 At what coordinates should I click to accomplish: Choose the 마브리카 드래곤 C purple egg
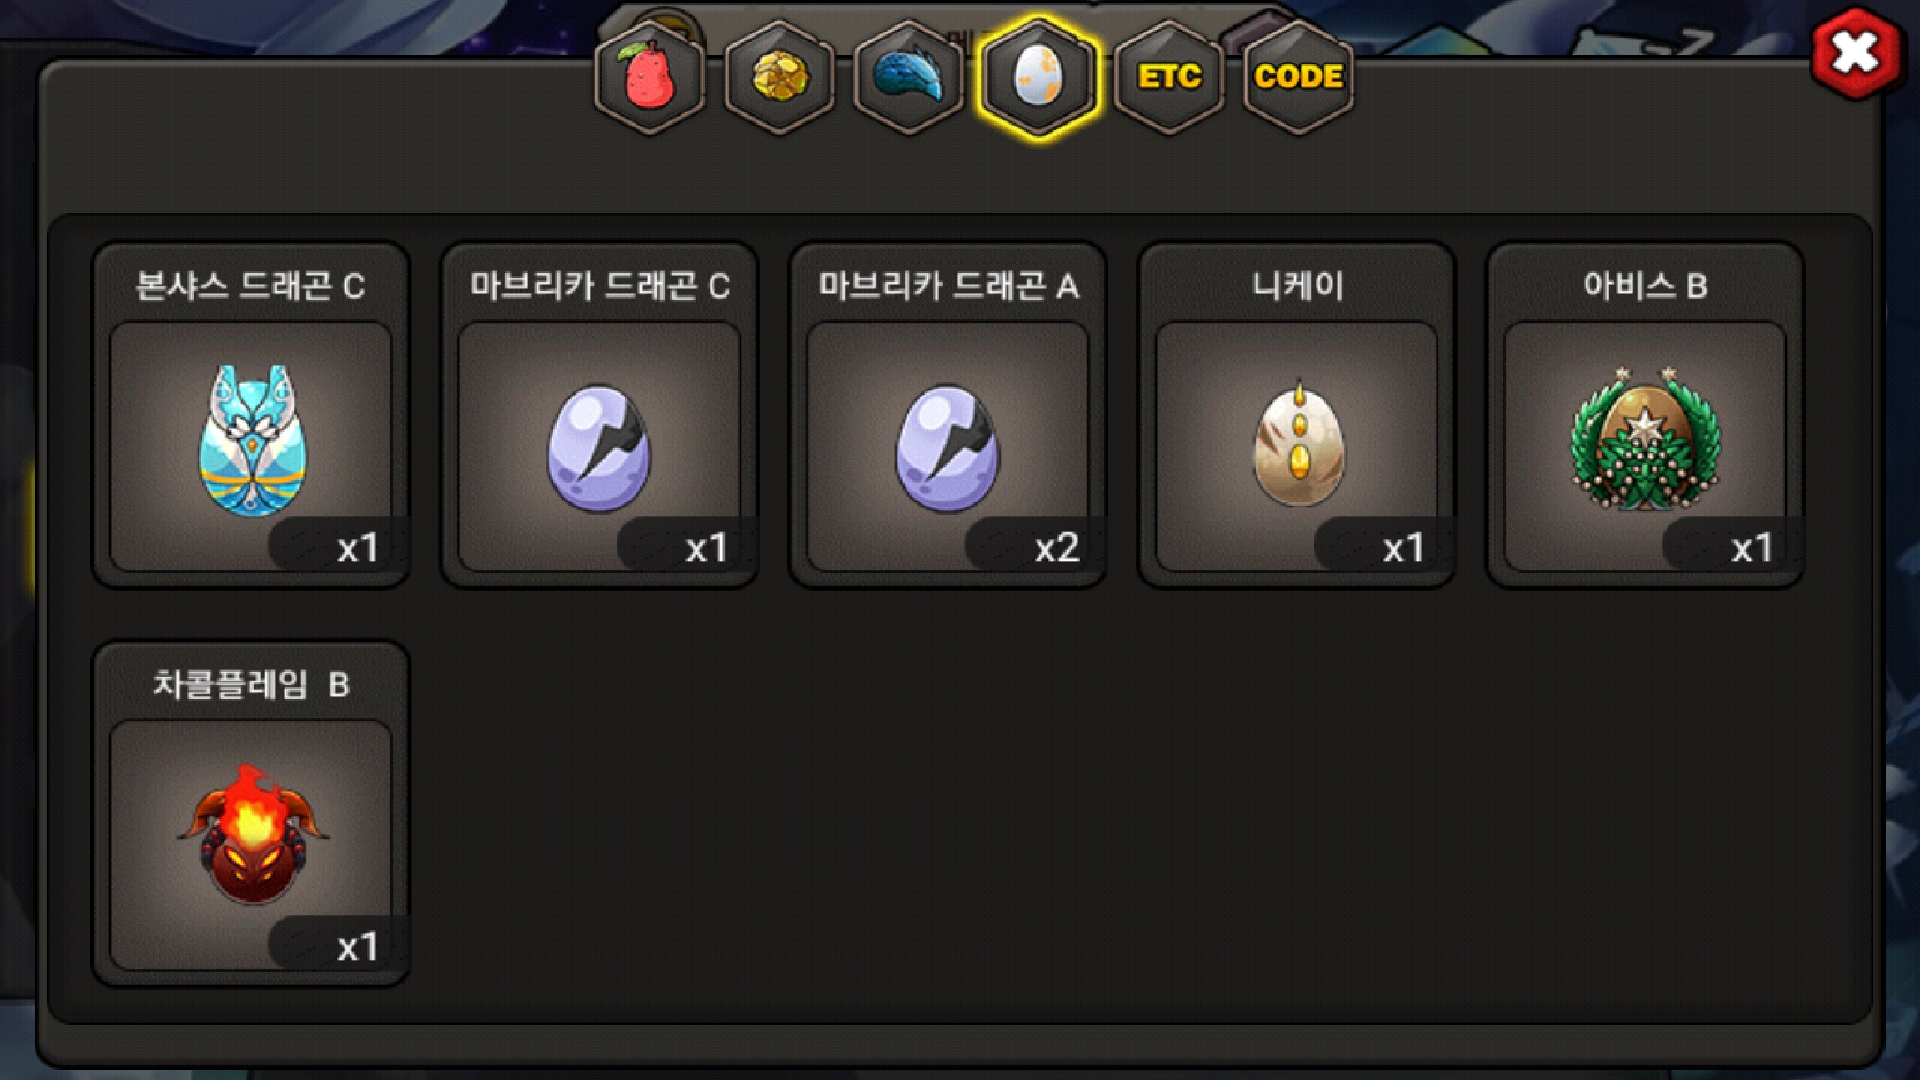click(599, 448)
